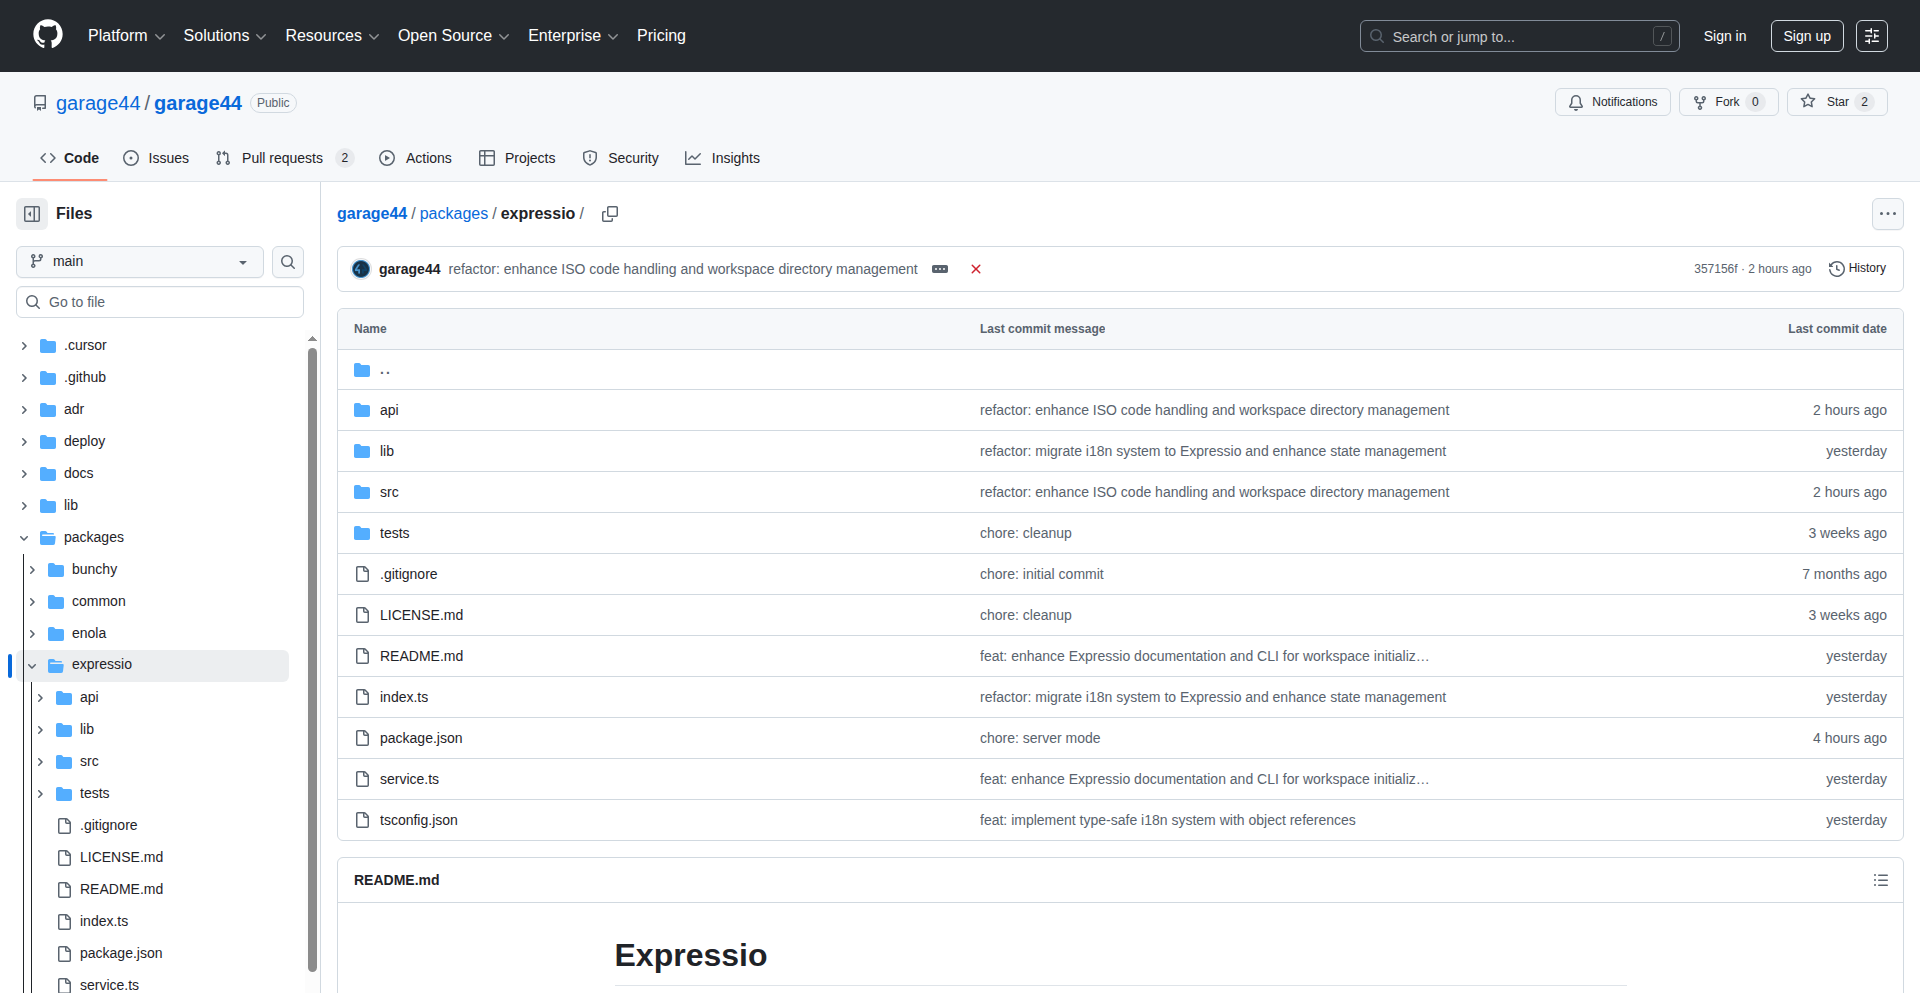
Task: Collapse the packages folder in tree
Action: (x=24, y=538)
